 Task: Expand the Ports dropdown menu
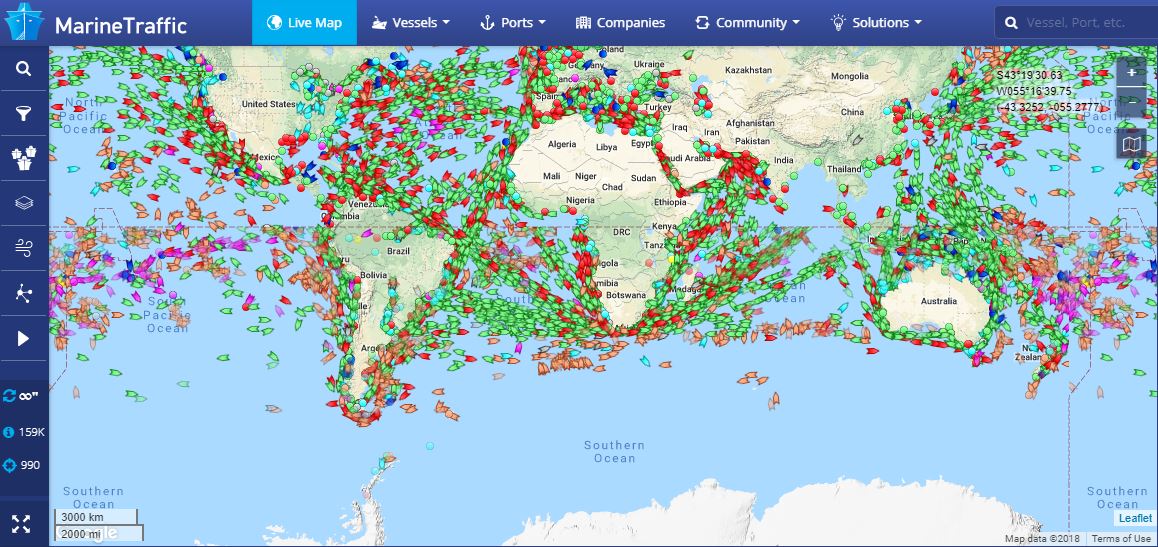[513, 22]
